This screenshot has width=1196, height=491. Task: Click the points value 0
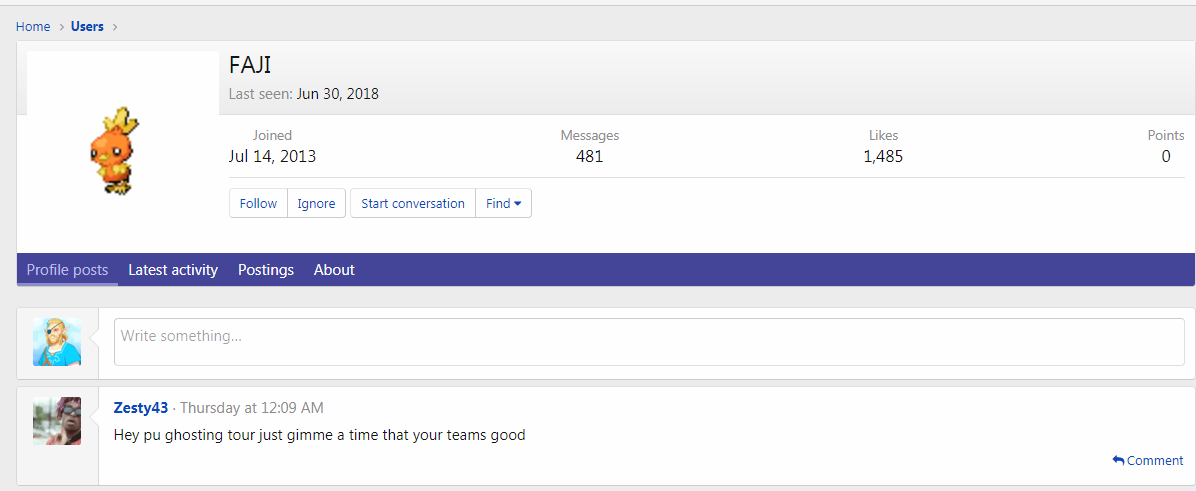pyautogui.click(x=1166, y=157)
